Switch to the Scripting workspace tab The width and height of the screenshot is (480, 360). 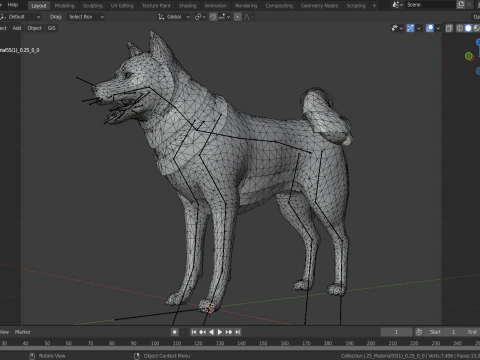coord(356,6)
